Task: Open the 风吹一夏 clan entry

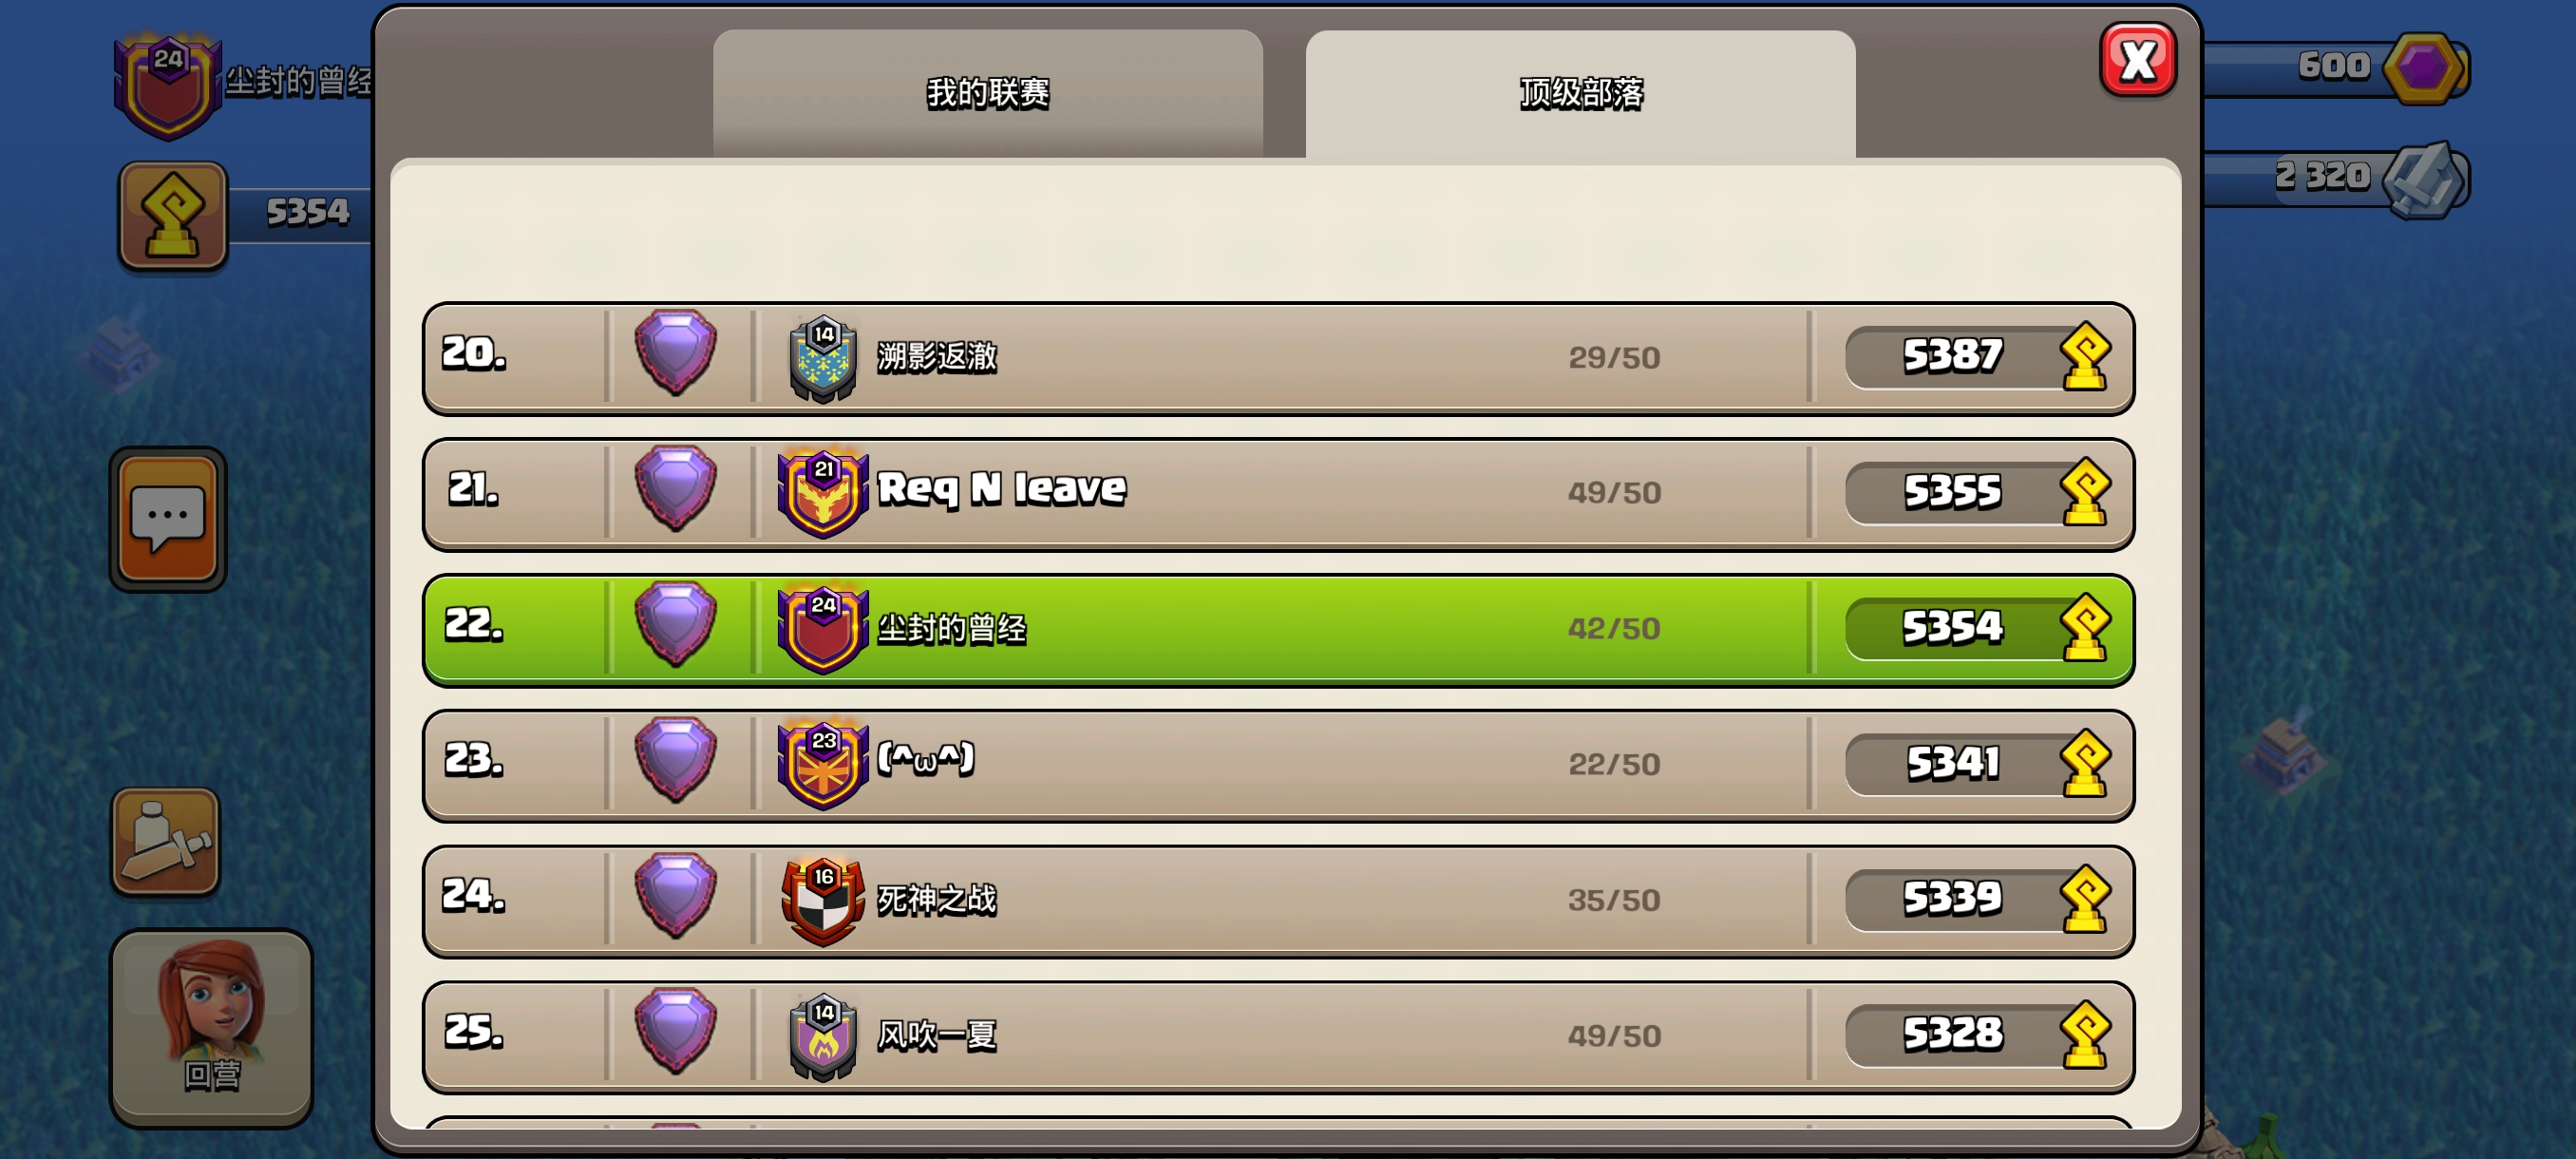Action: coord(1278,1036)
